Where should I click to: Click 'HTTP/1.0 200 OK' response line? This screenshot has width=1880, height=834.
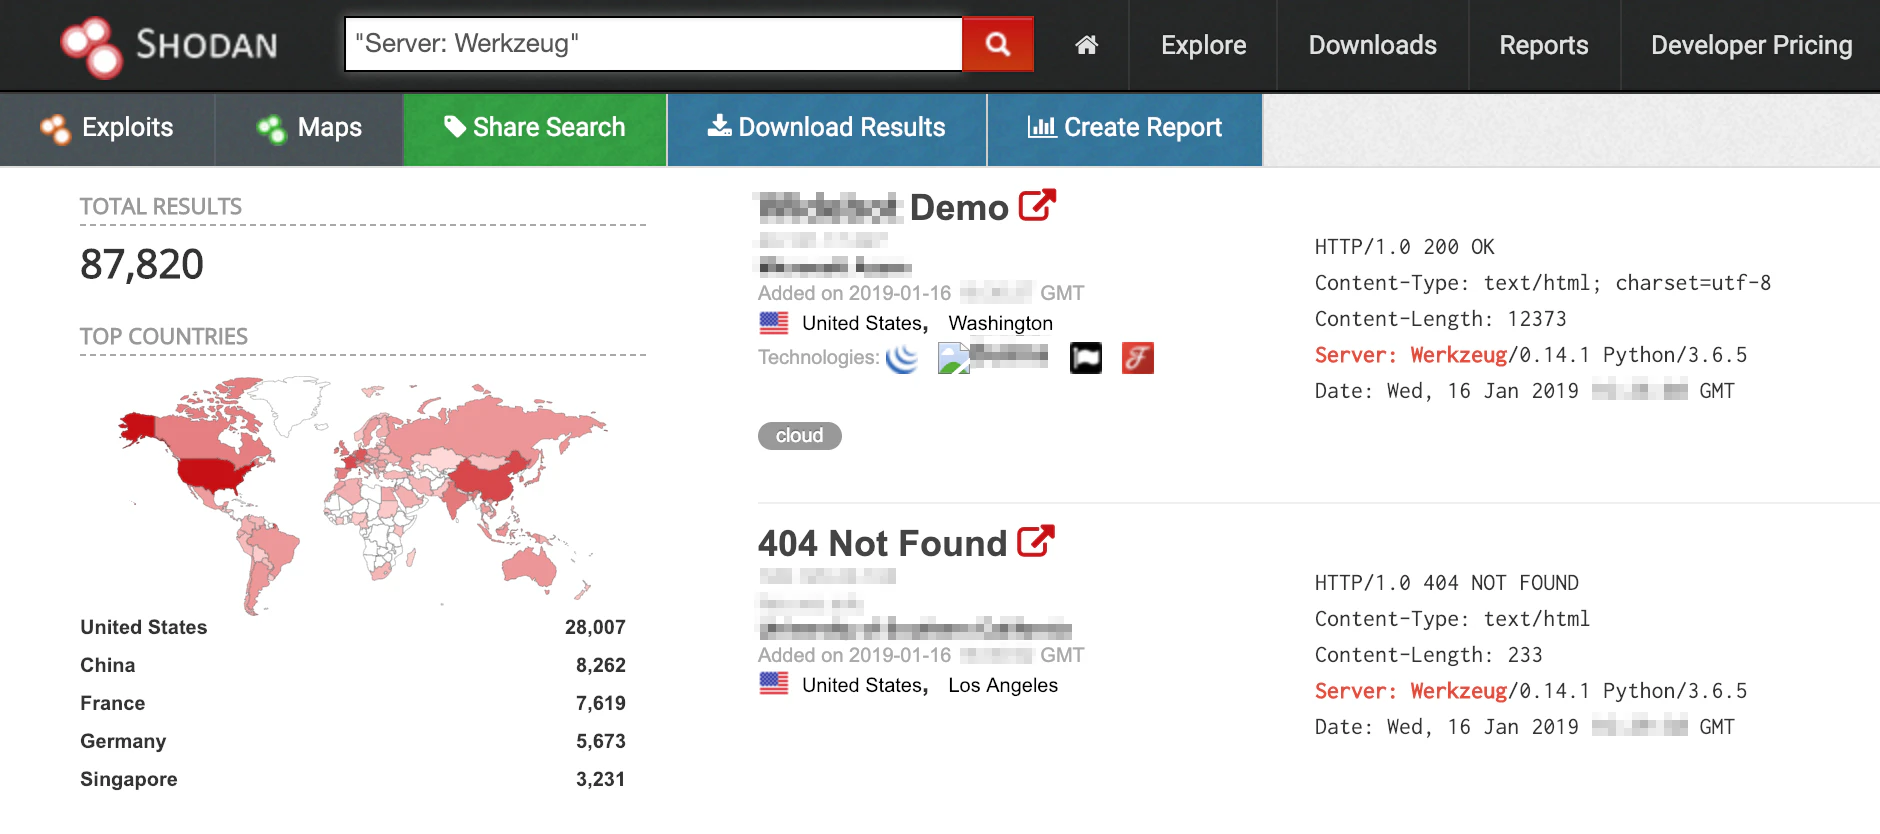1405,247
